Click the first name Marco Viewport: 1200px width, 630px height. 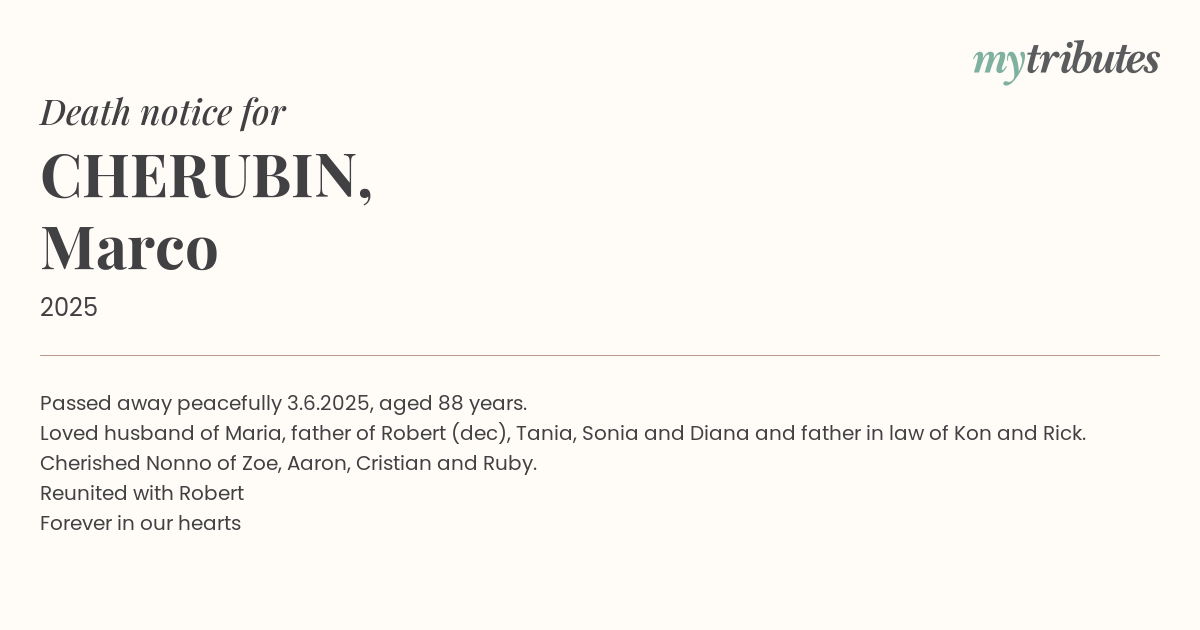pos(129,249)
